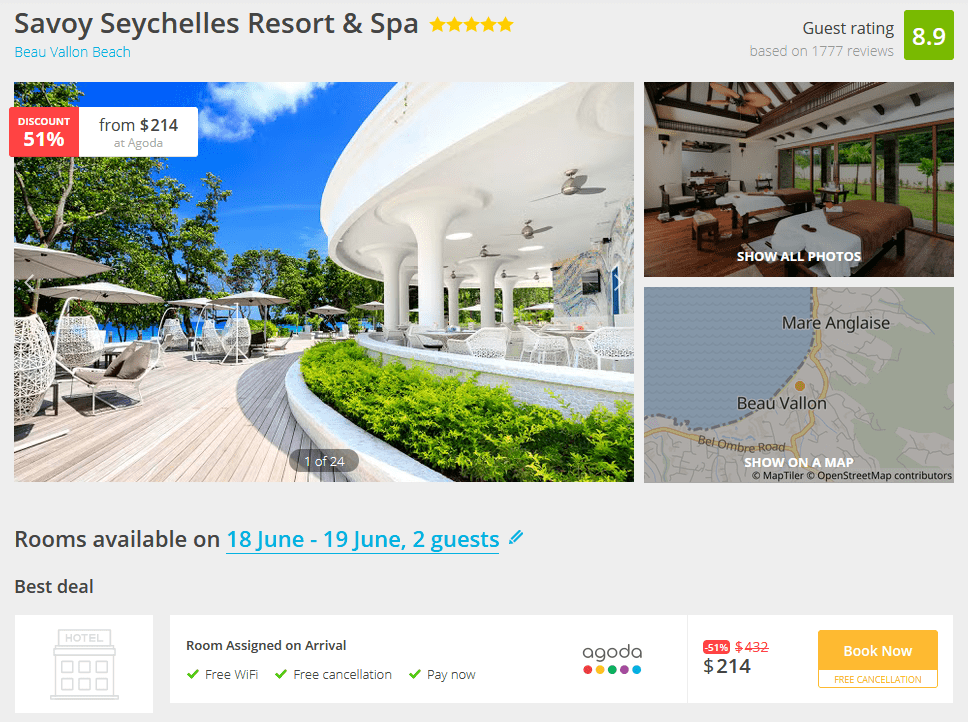The width and height of the screenshot is (968, 722).
Task: Change dates via 18 June - 19 June link
Action: [362, 539]
